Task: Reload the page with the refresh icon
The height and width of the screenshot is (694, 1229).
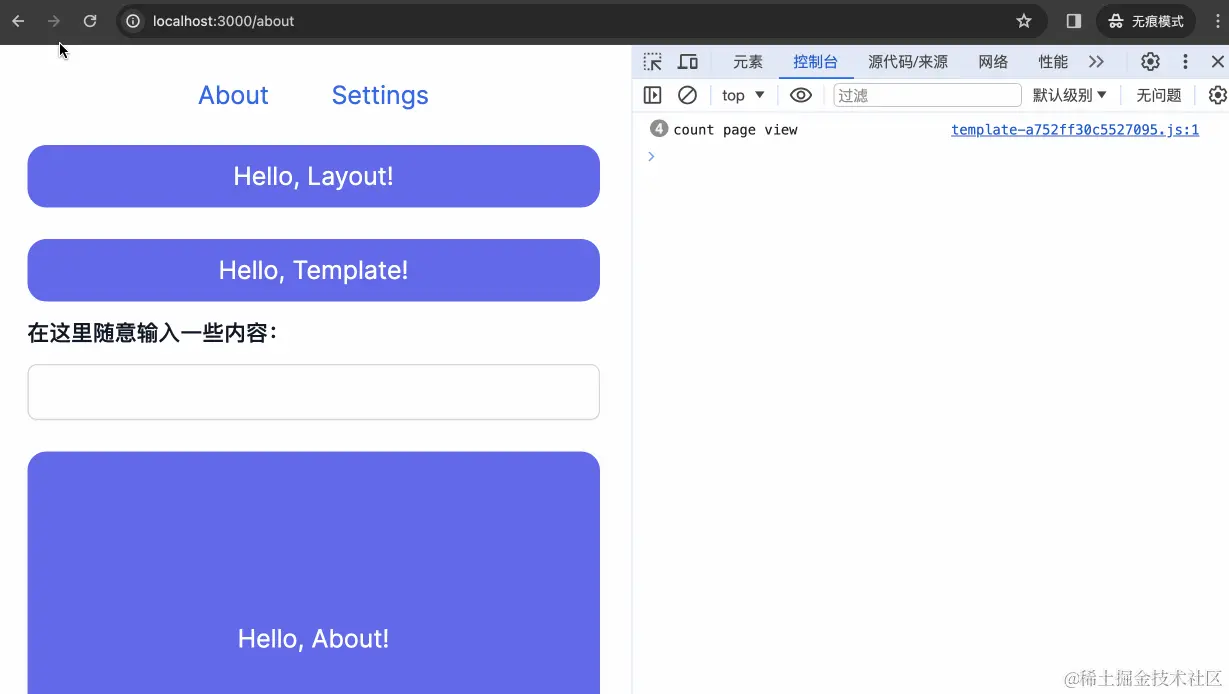Action: click(x=90, y=21)
